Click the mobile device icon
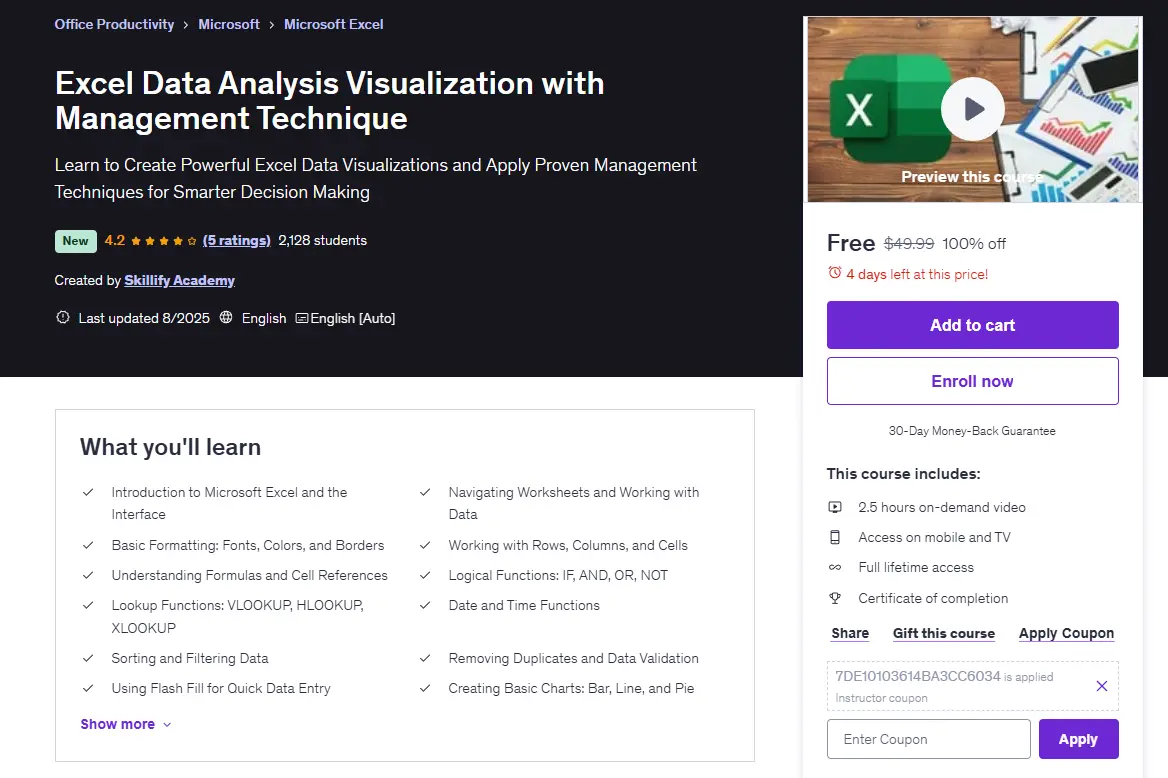Screen dimensions: 1168x778 tap(835, 537)
